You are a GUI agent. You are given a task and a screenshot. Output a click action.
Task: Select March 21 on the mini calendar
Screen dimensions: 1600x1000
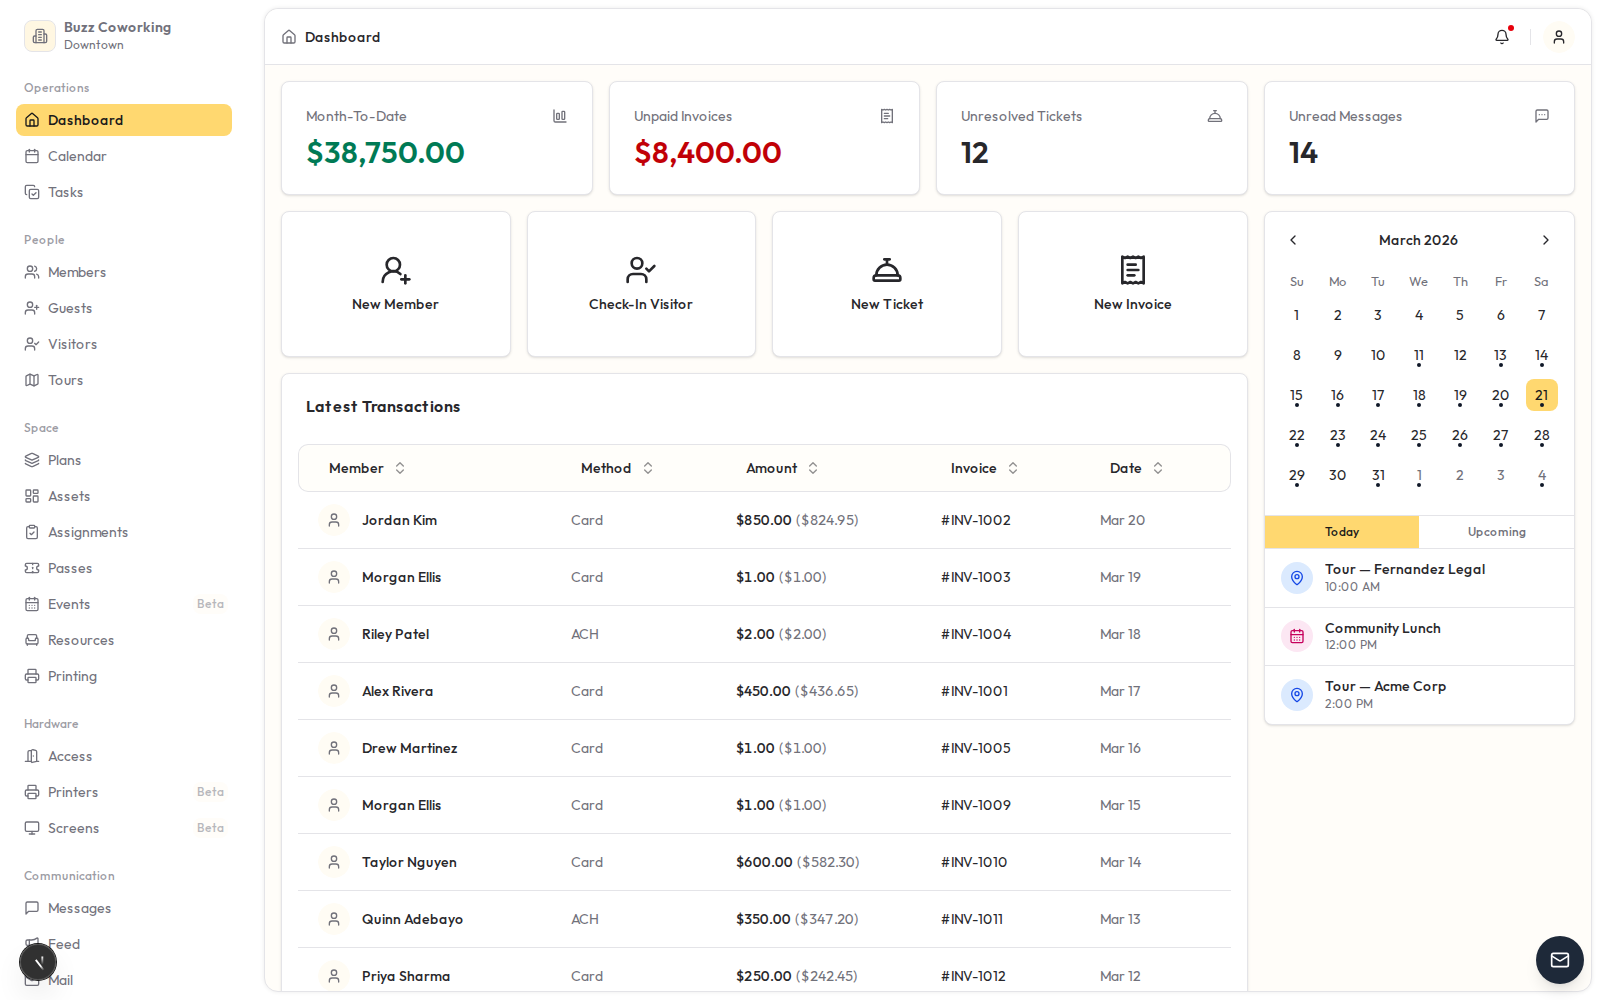(1541, 395)
